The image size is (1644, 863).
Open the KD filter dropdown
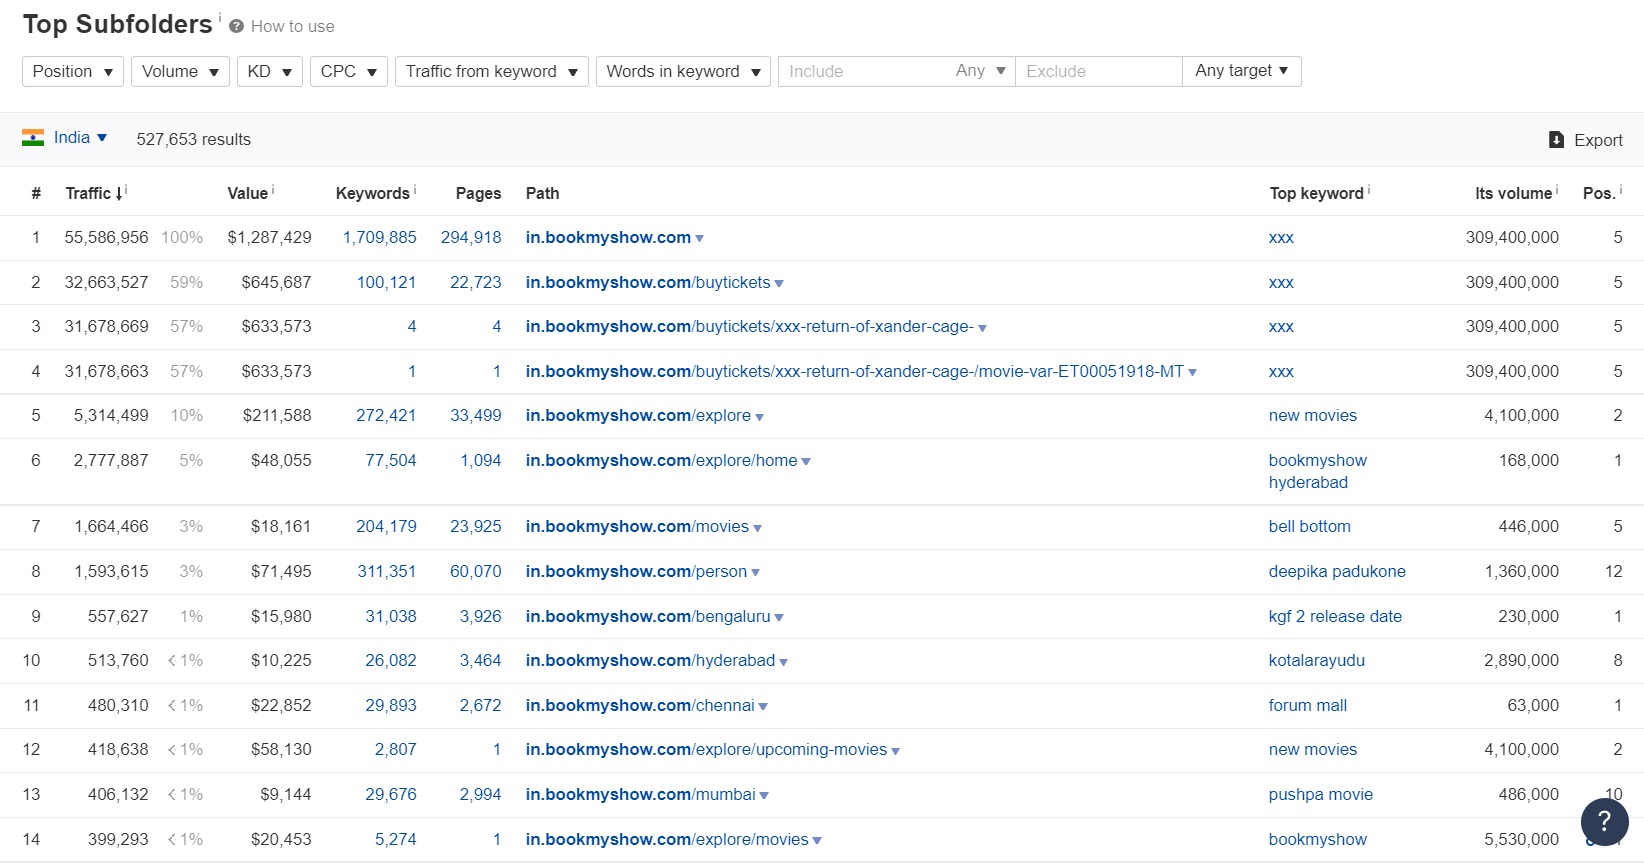pyautogui.click(x=270, y=71)
